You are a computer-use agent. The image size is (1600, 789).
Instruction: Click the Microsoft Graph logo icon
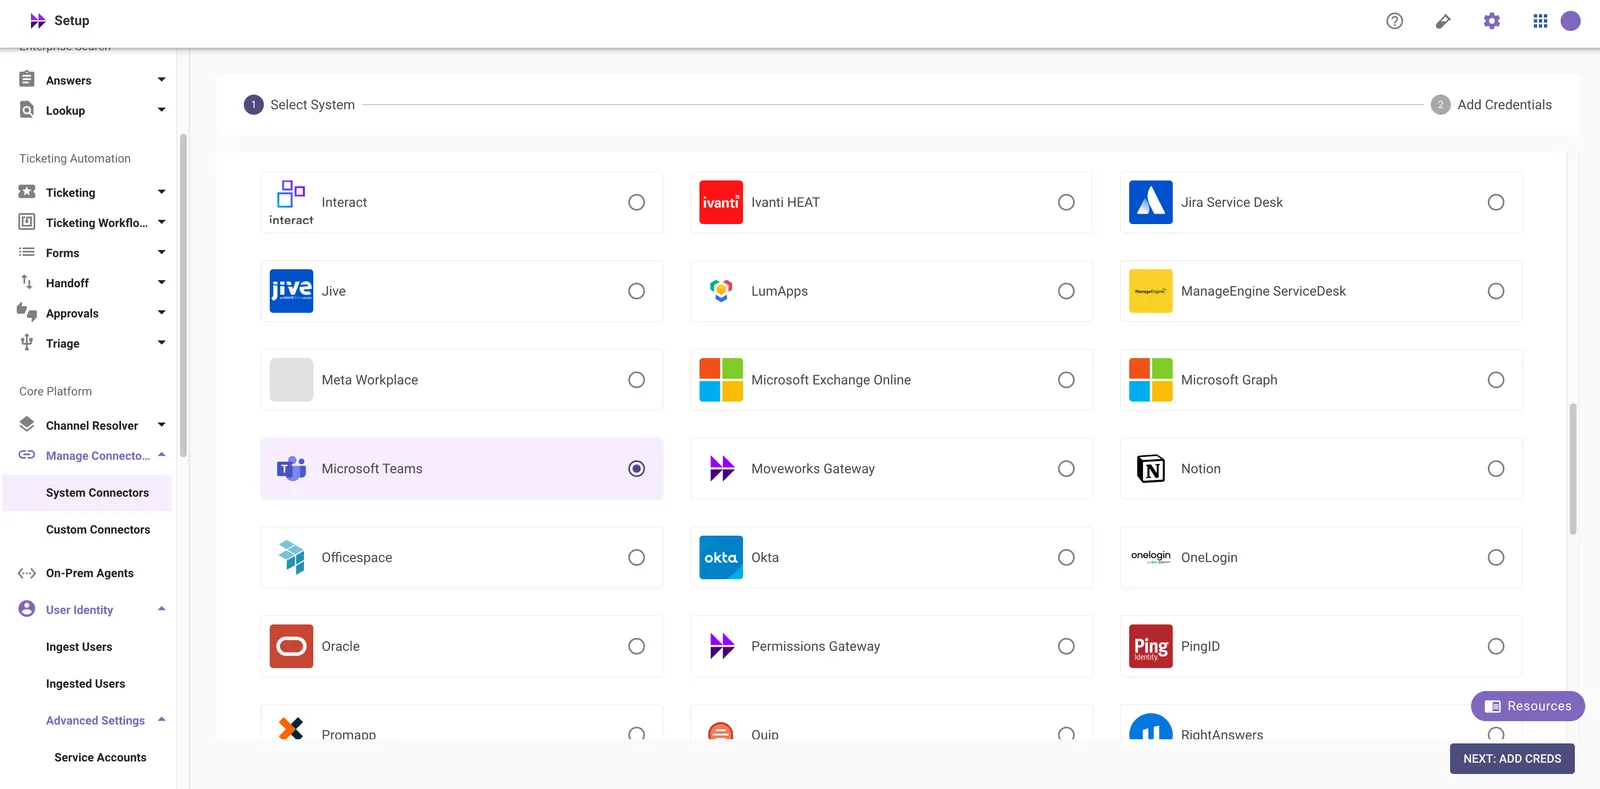(1151, 380)
